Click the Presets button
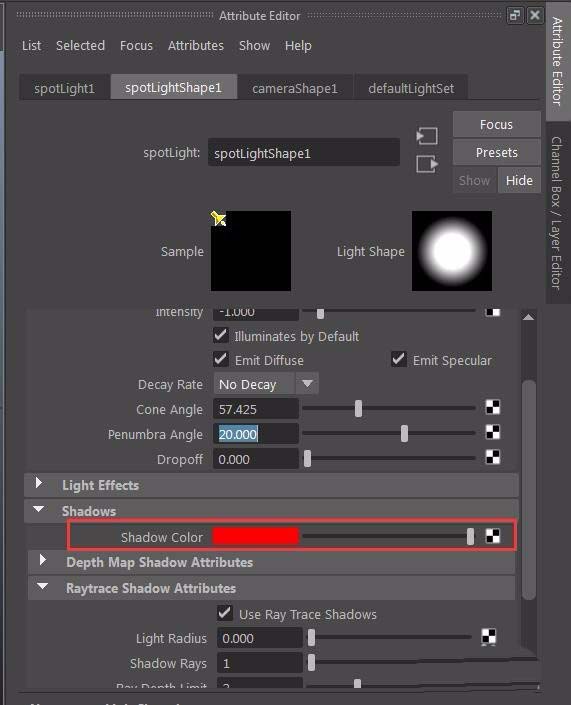Image resolution: width=571 pixels, height=705 pixels. (x=496, y=152)
